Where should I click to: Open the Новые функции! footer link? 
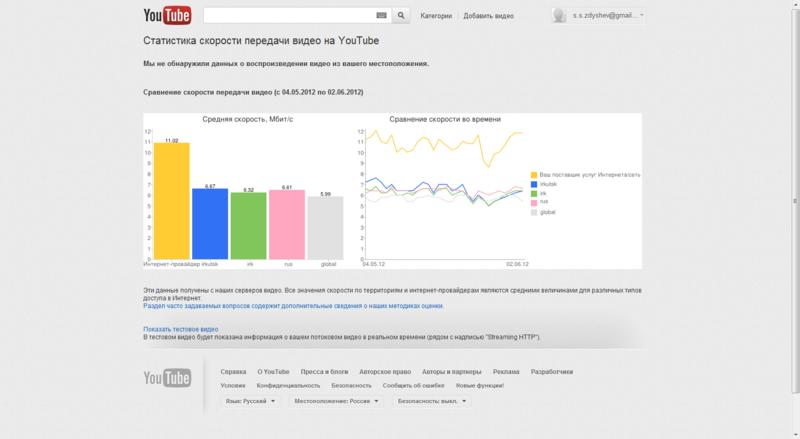[x=480, y=385]
